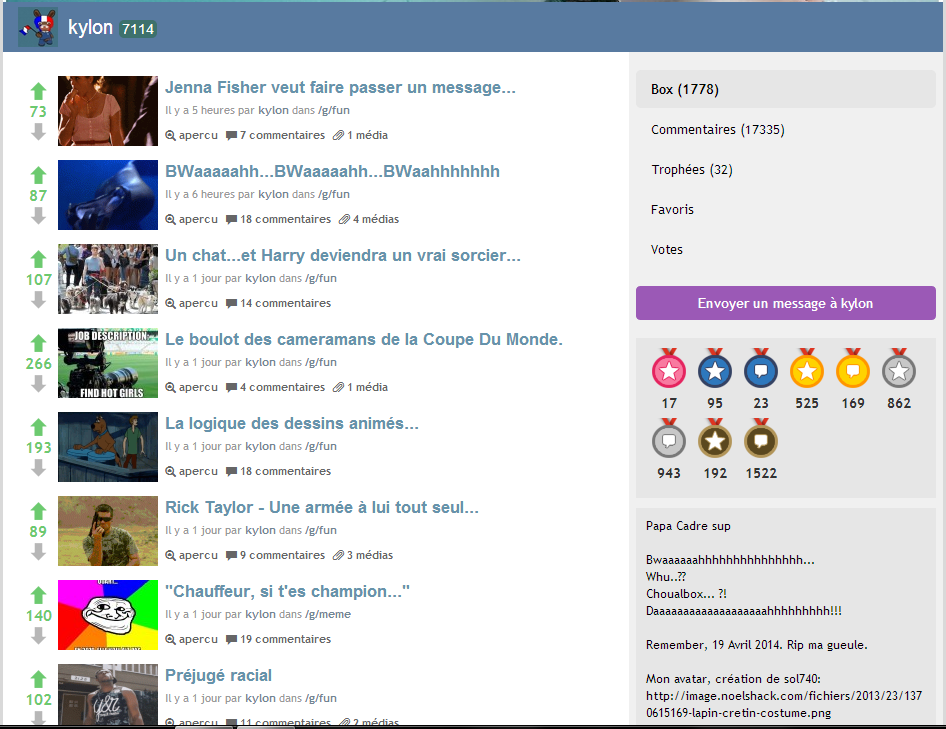Click the bronze comment medal showing 1522
Viewport: 946px width, 729px height.
click(760, 440)
